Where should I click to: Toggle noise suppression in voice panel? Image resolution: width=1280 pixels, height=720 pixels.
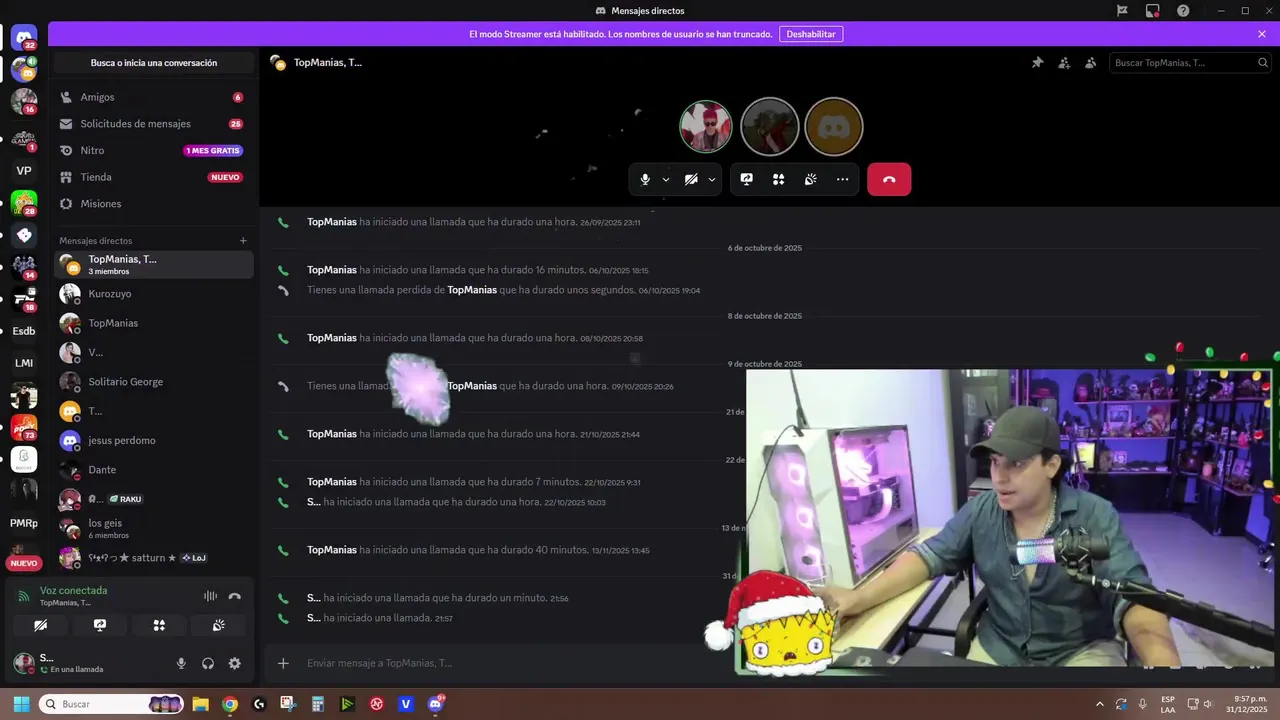(210, 596)
